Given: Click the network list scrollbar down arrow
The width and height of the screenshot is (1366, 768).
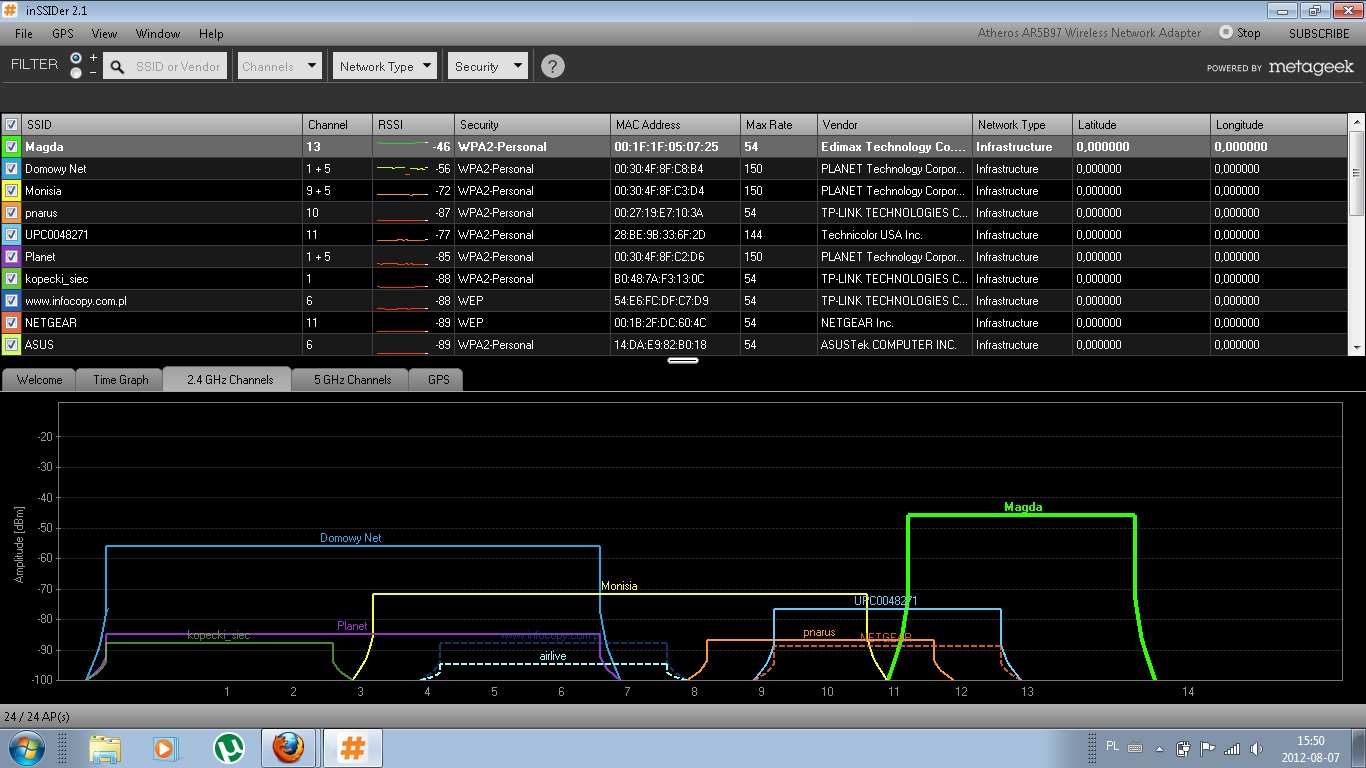Looking at the screenshot, I should click(x=1357, y=347).
